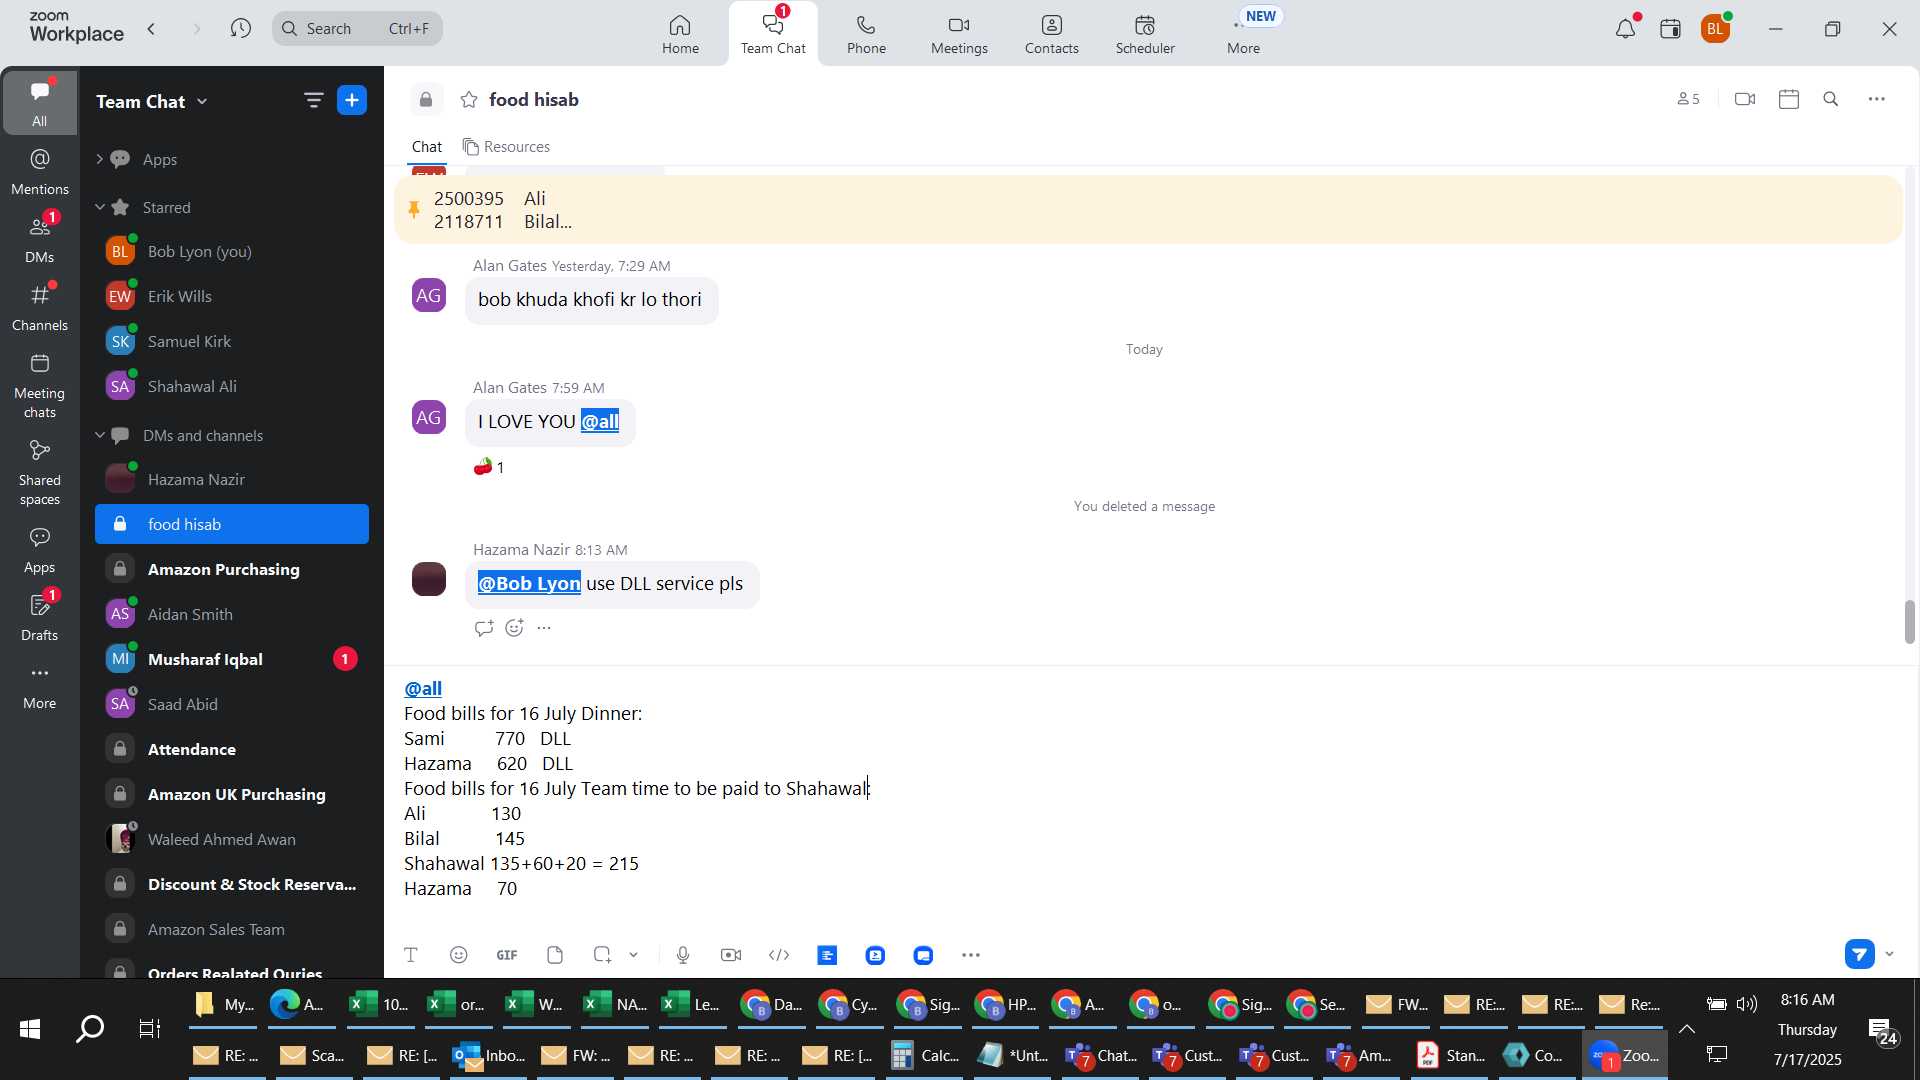Open the GIF picker
The width and height of the screenshot is (1920, 1080).
pos(507,956)
